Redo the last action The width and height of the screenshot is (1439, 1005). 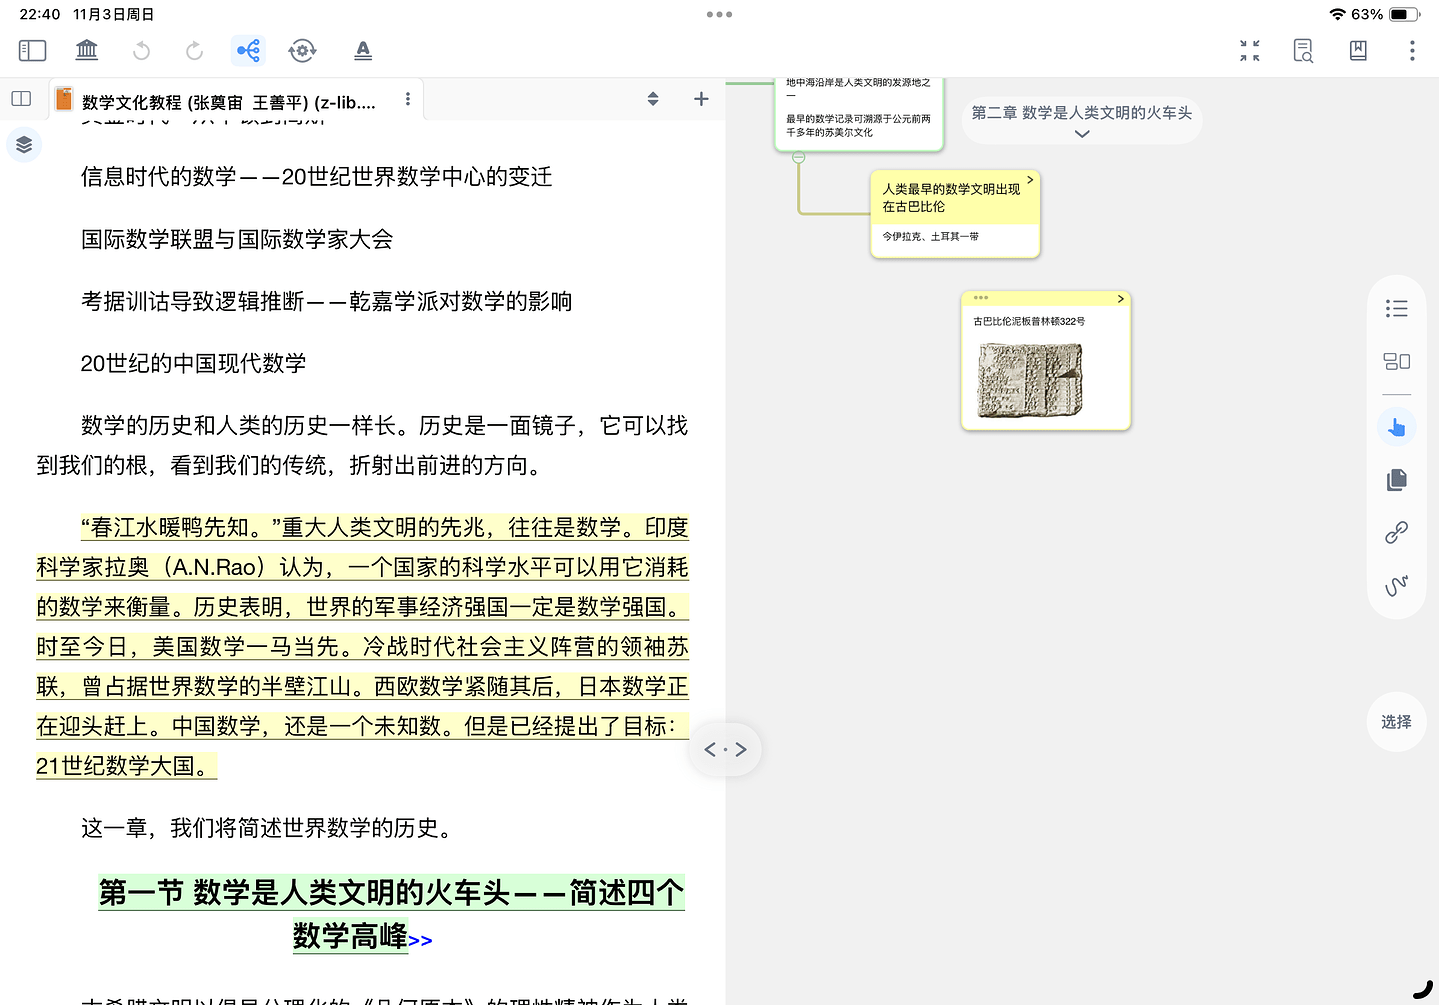click(195, 50)
